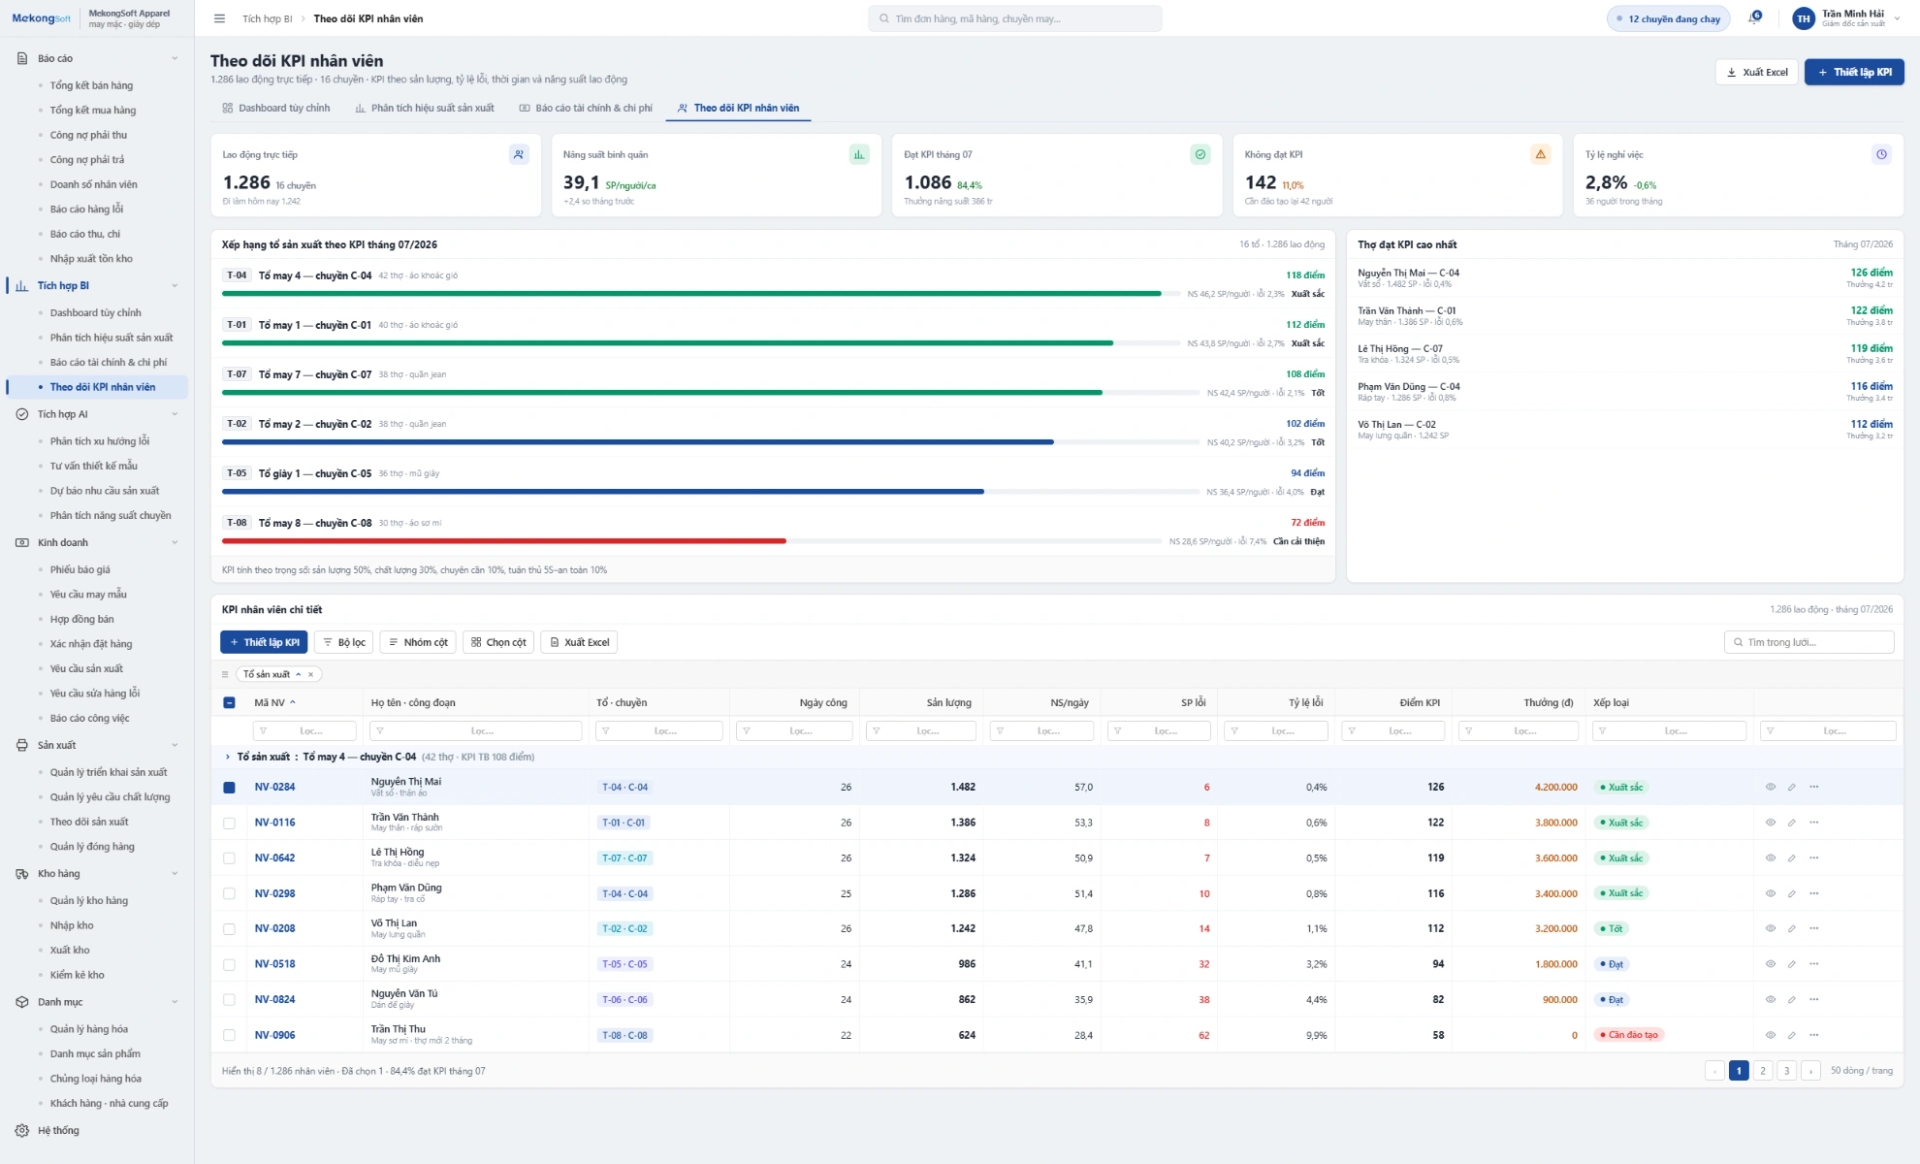Image resolution: width=1920 pixels, height=1164 pixels.
Task: Collapse the Sản xuất sidebar section
Action: click(x=175, y=745)
